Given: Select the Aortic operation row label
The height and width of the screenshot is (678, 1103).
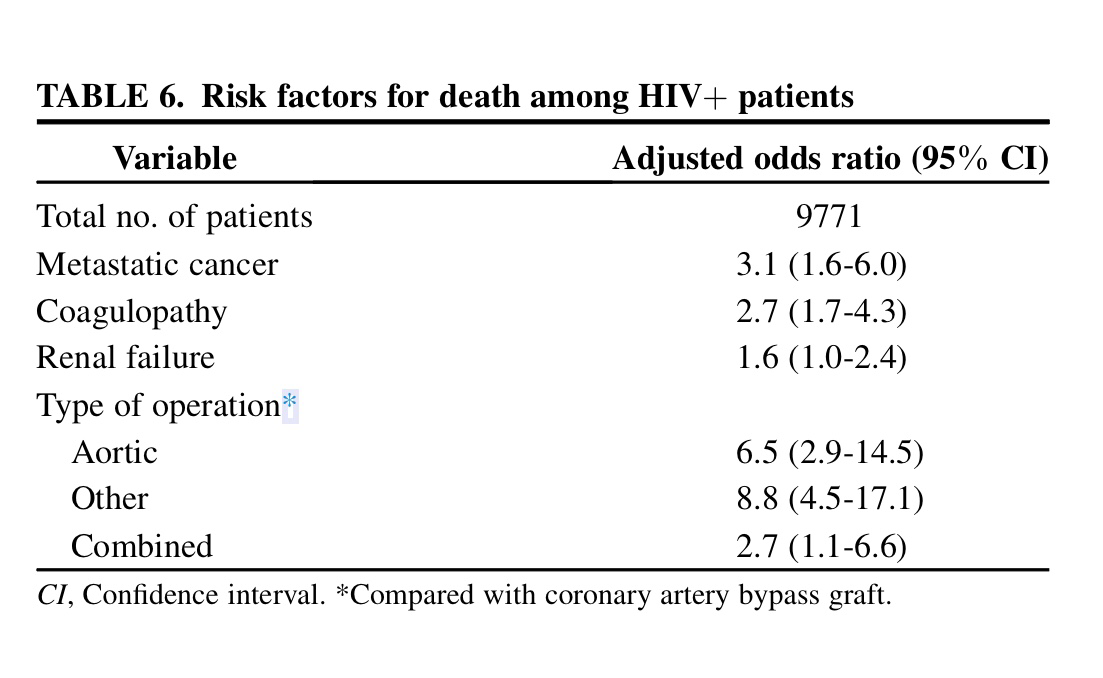Looking at the screenshot, I should click(x=114, y=453).
